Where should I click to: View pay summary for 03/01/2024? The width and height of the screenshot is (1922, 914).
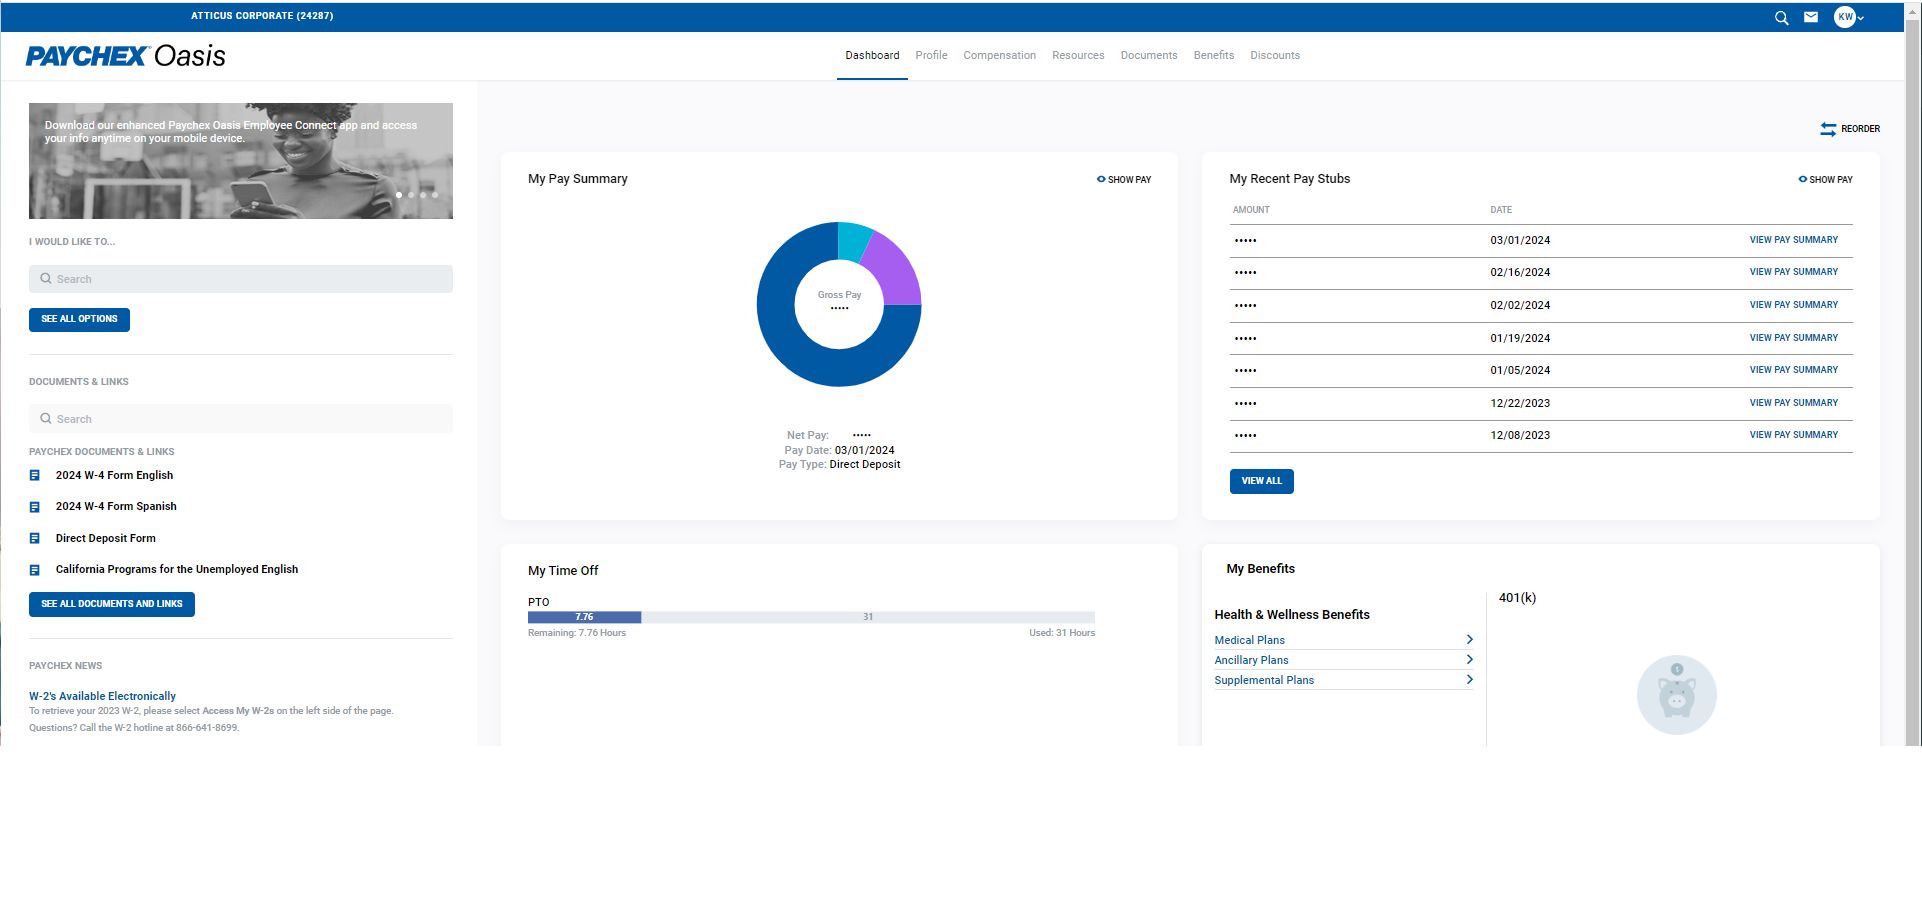tap(1794, 240)
